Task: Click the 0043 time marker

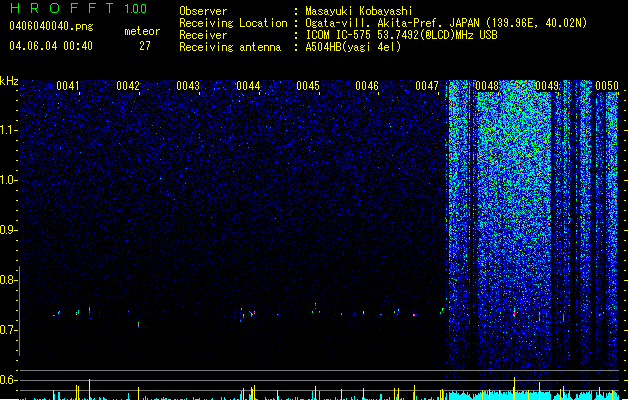Action: coord(188,86)
